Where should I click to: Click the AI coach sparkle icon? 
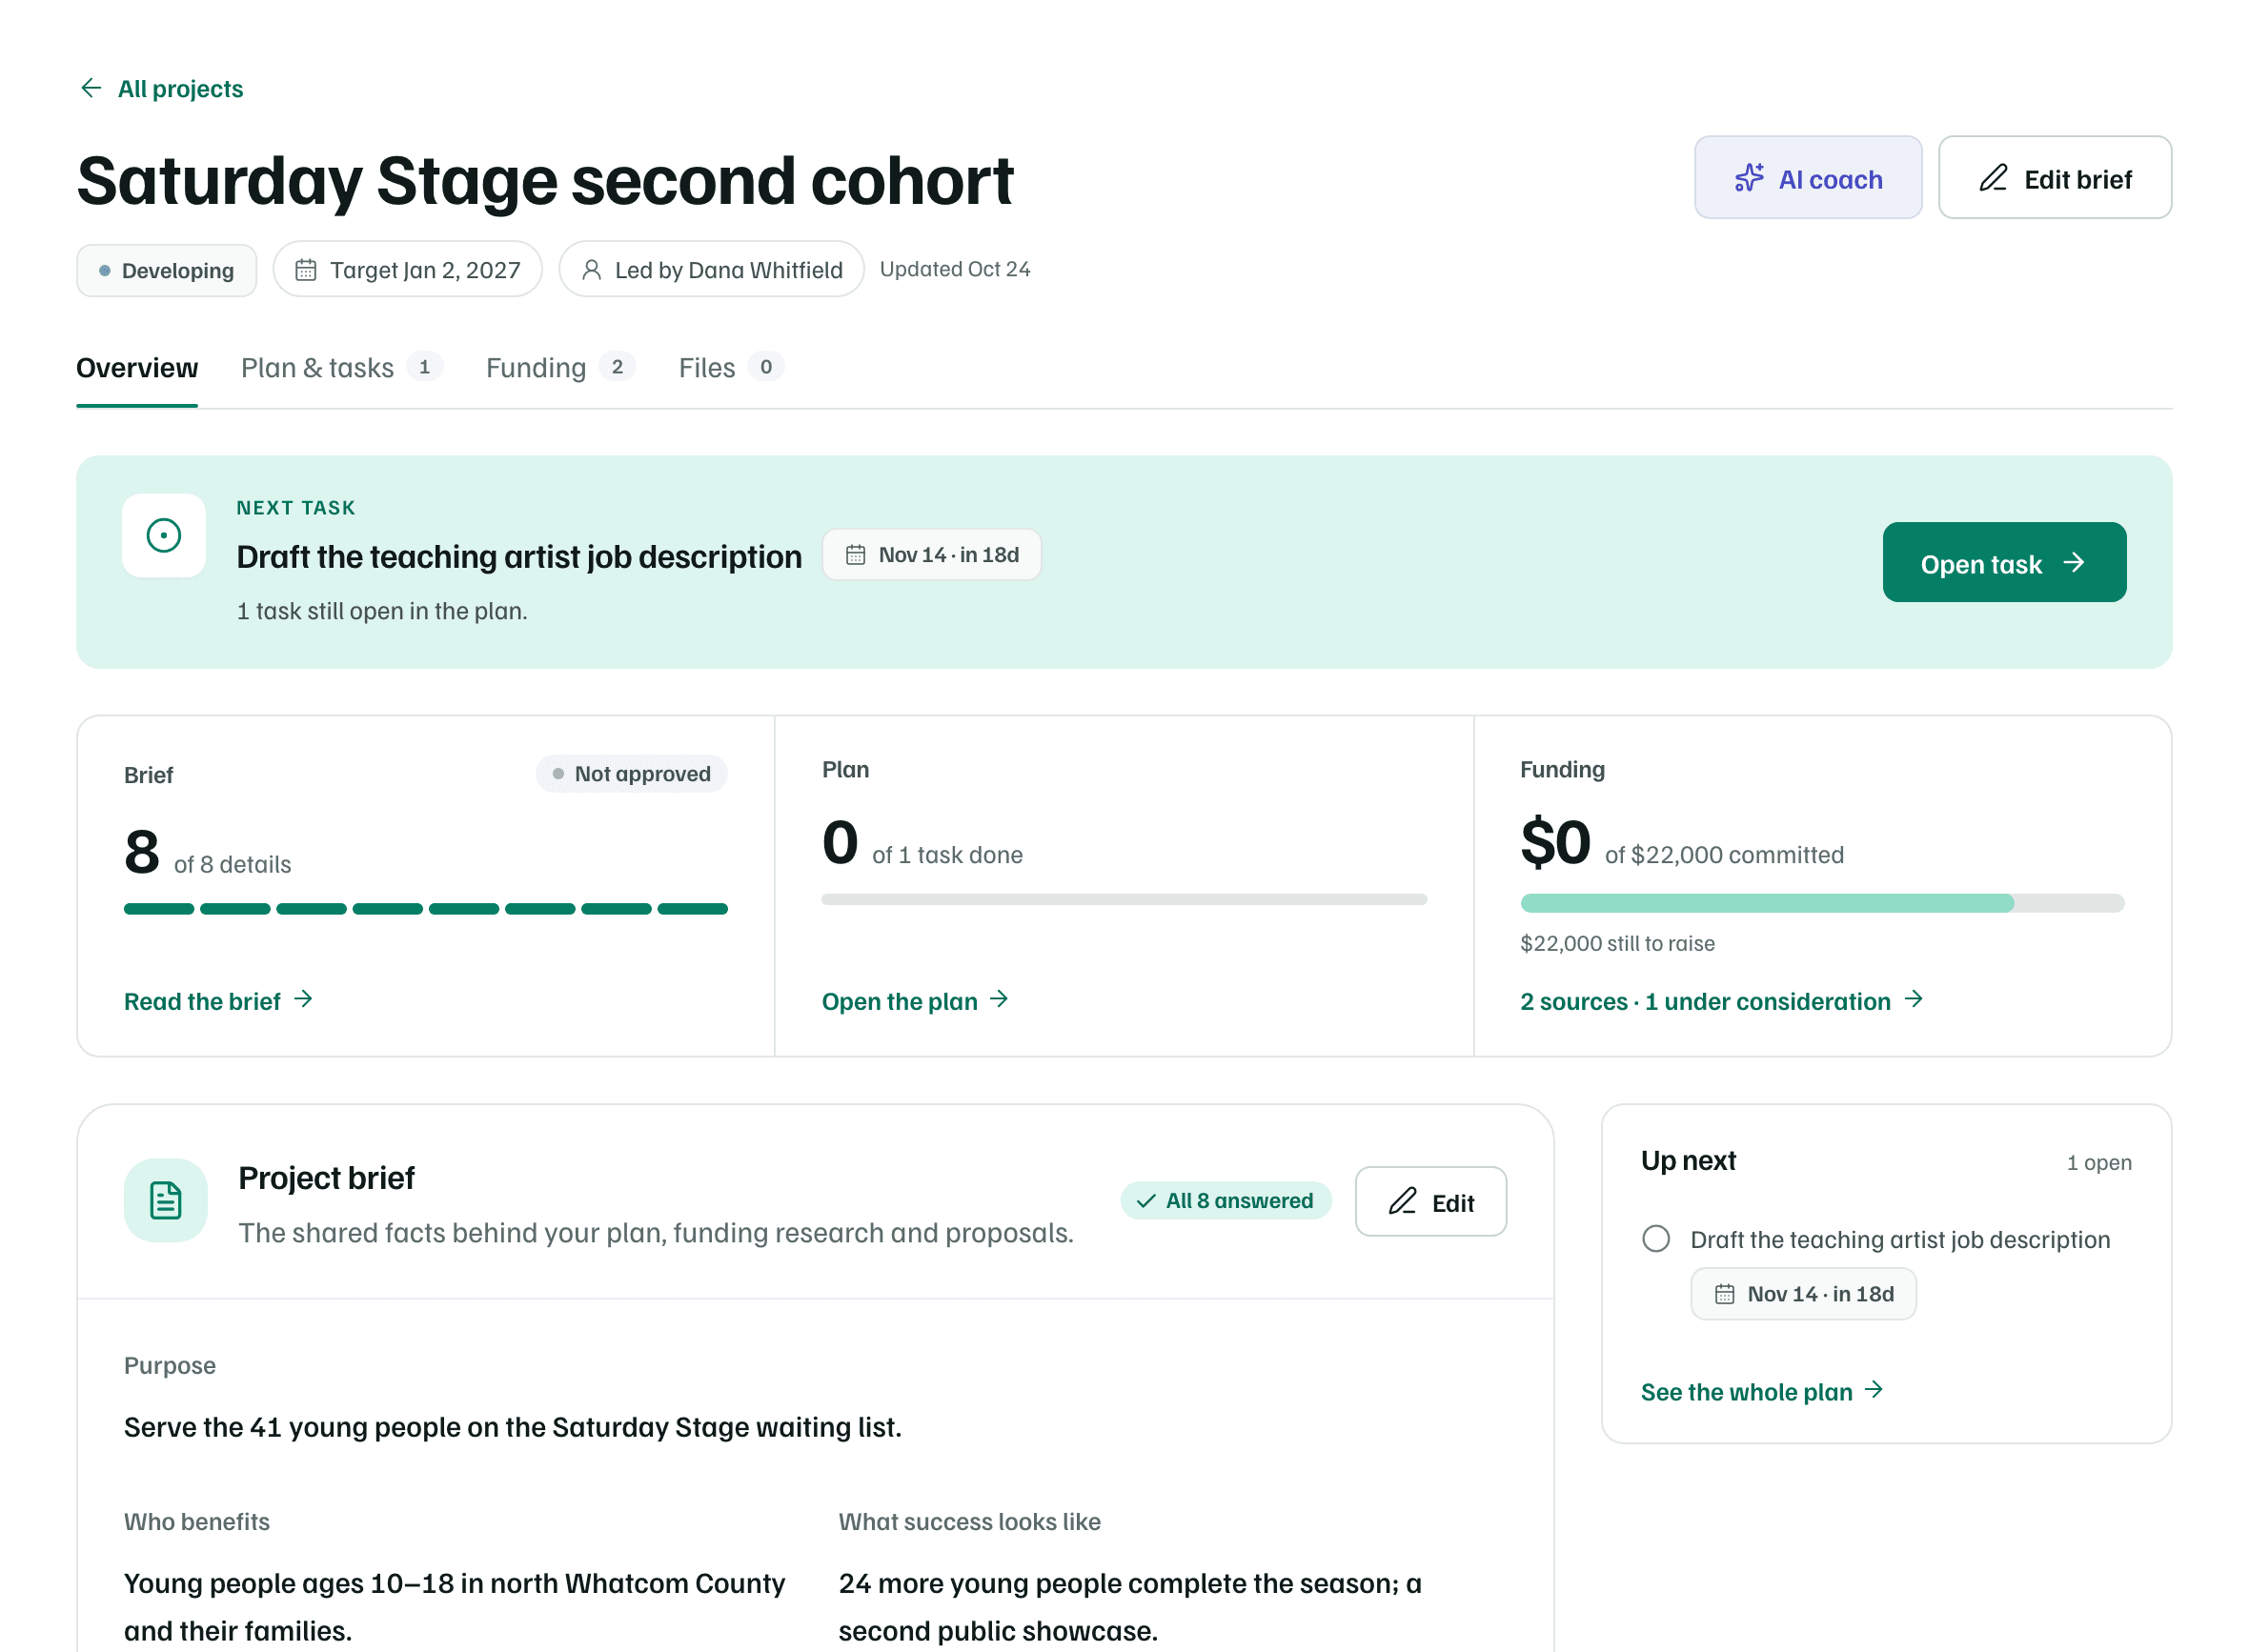pos(1749,178)
